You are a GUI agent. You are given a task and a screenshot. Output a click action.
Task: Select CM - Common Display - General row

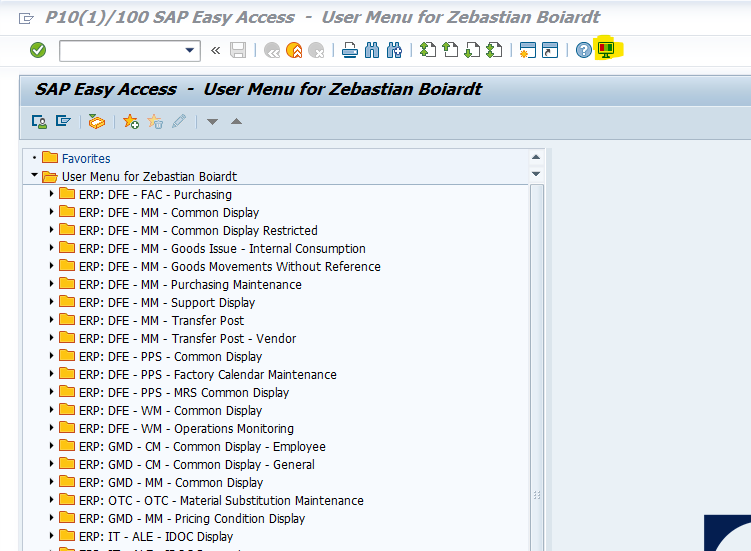tap(197, 465)
